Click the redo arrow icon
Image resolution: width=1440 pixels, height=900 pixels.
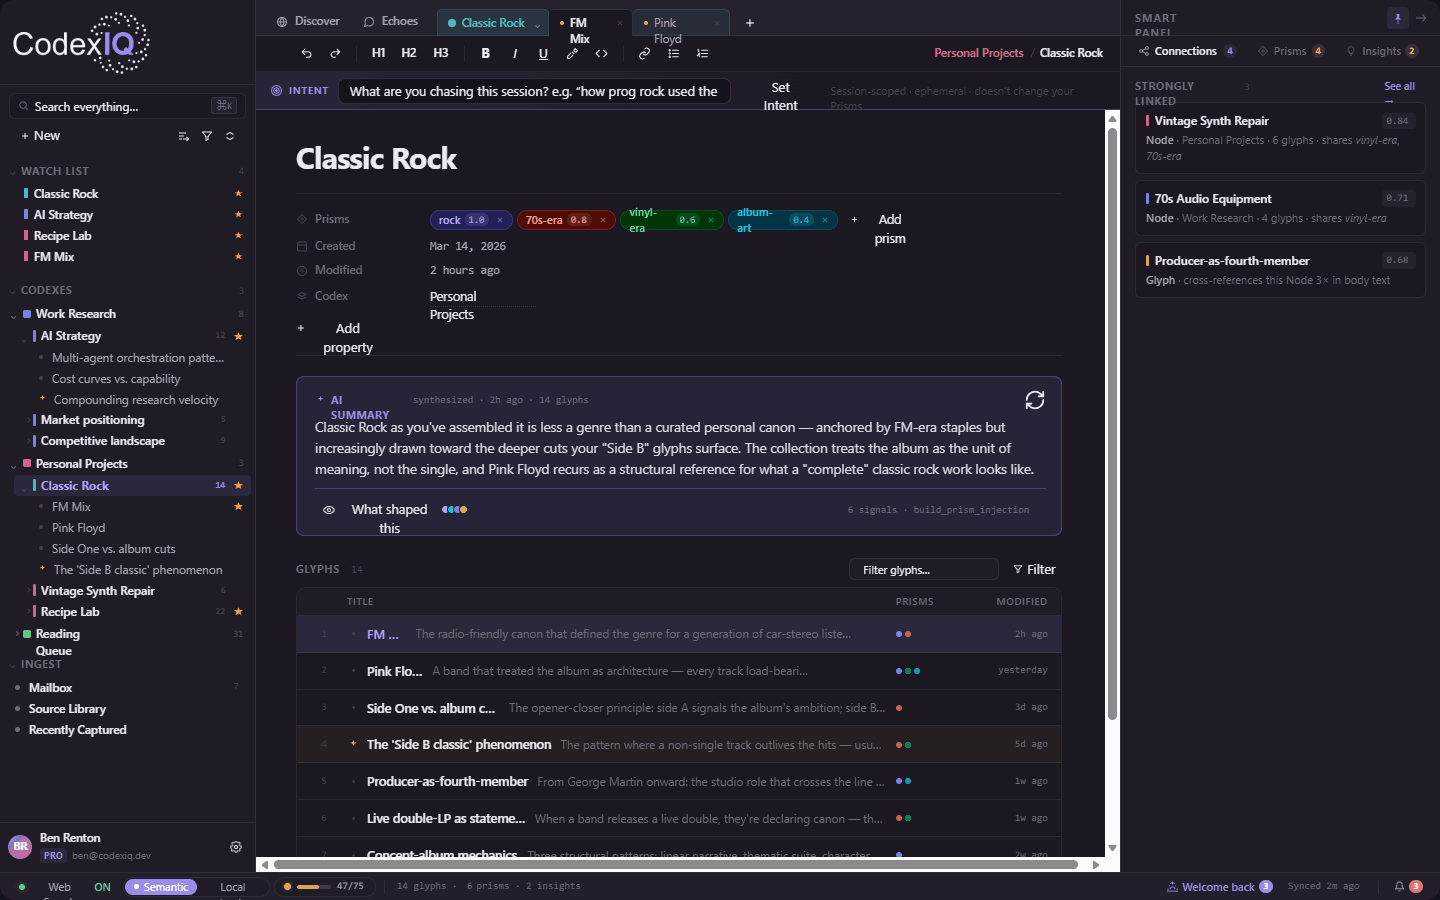click(x=335, y=53)
